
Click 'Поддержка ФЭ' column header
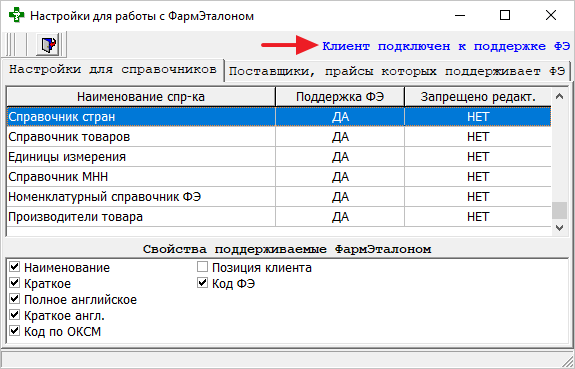[340, 97]
